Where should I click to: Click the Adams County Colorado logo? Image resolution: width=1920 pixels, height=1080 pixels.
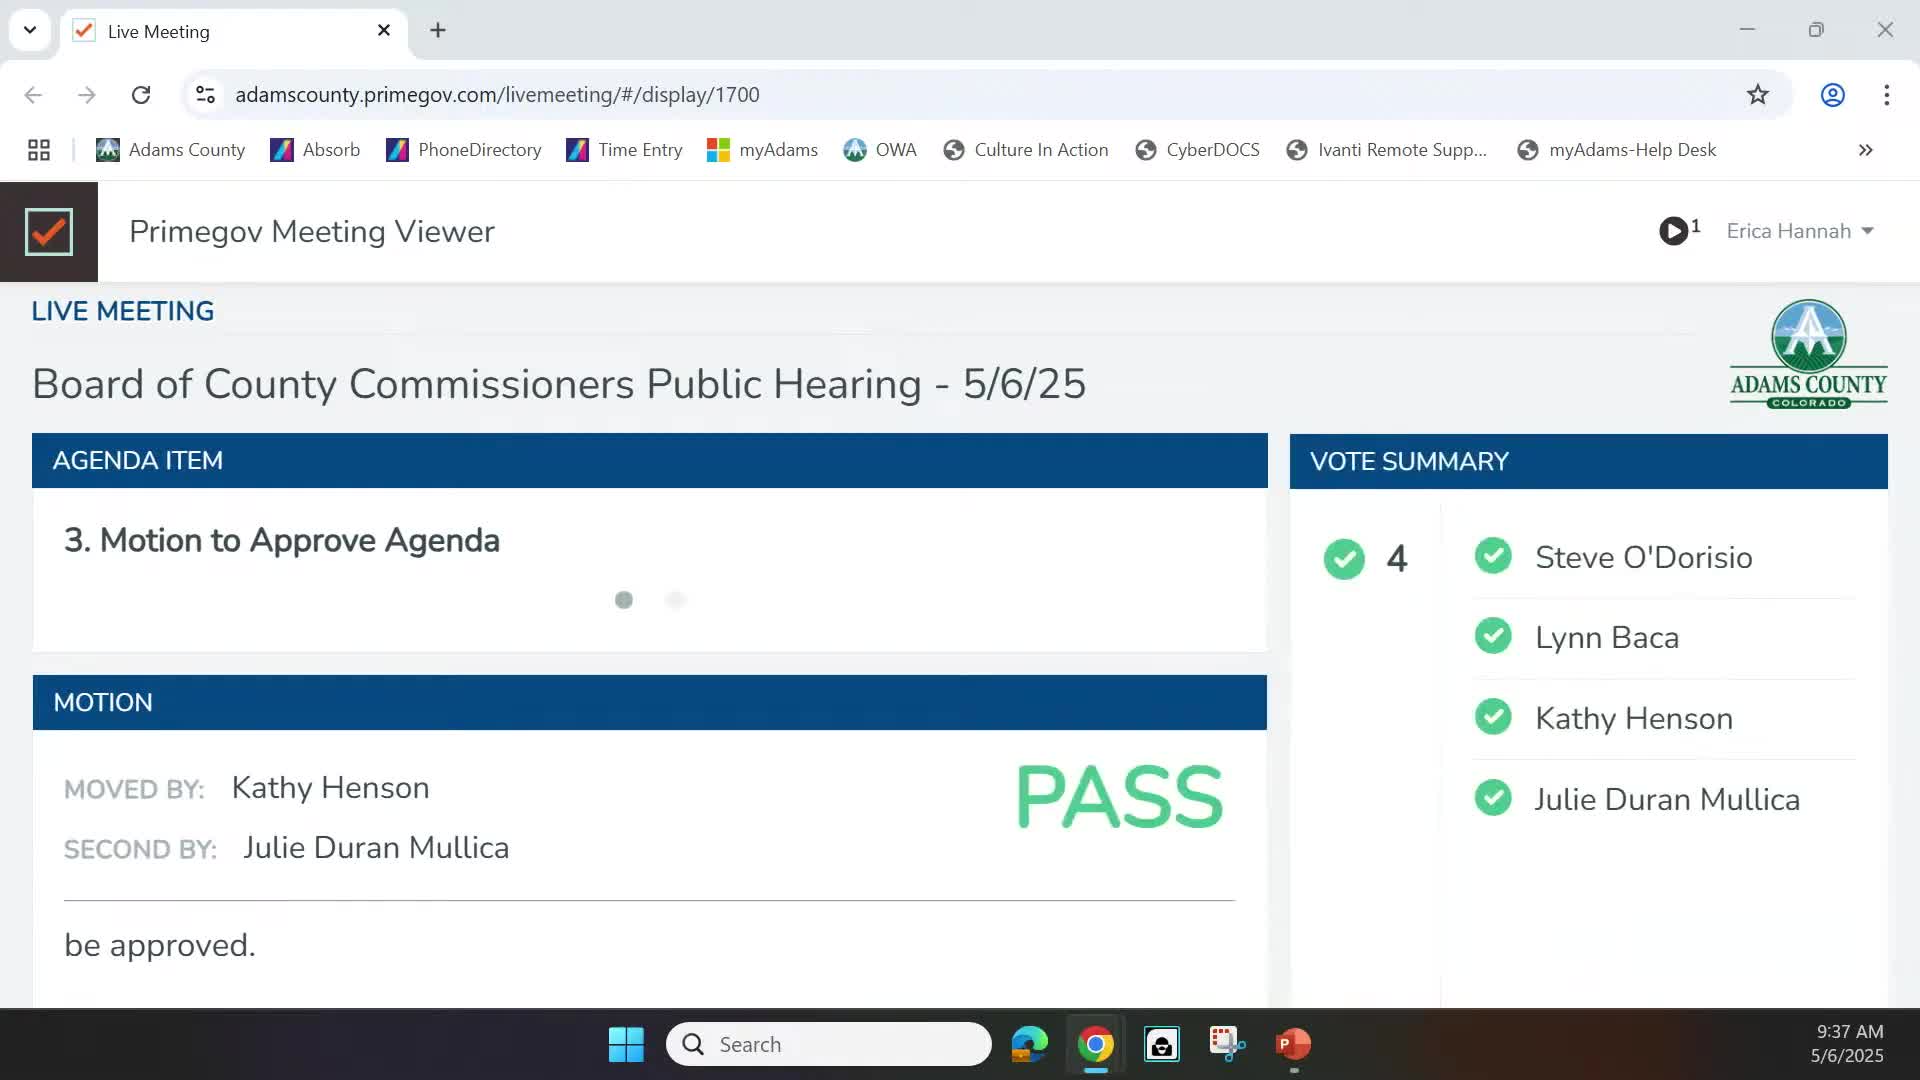pos(1808,354)
